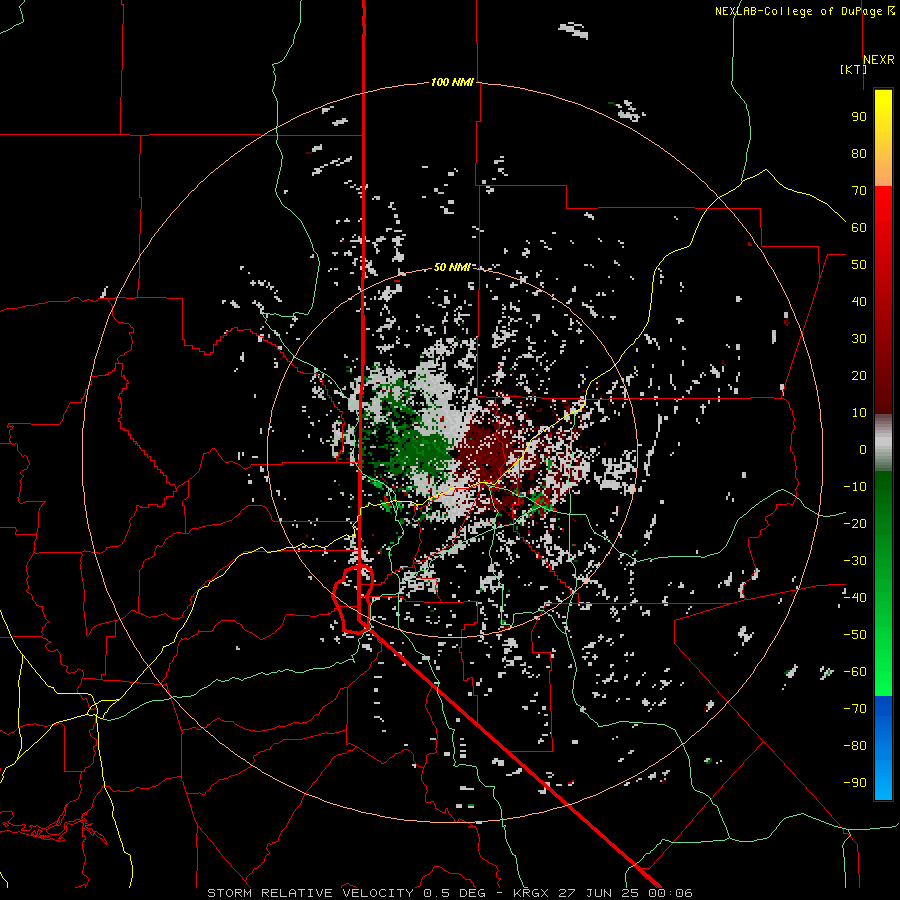The image size is (900, 900).
Task: Click the Storm Relative Velocity caption at bottom
Action: coord(449,893)
